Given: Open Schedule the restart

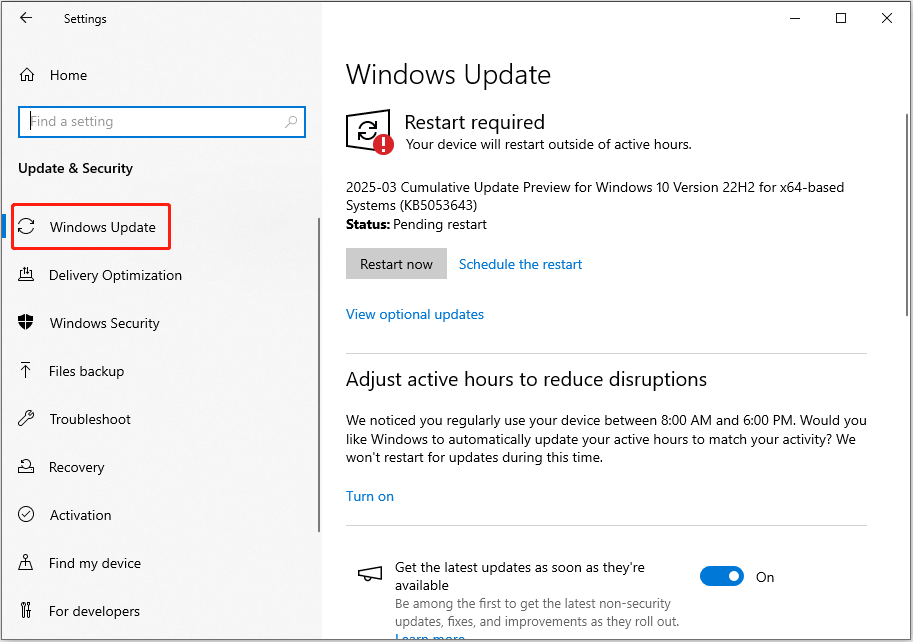Looking at the screenshot, I should click(x=520, y=263).
